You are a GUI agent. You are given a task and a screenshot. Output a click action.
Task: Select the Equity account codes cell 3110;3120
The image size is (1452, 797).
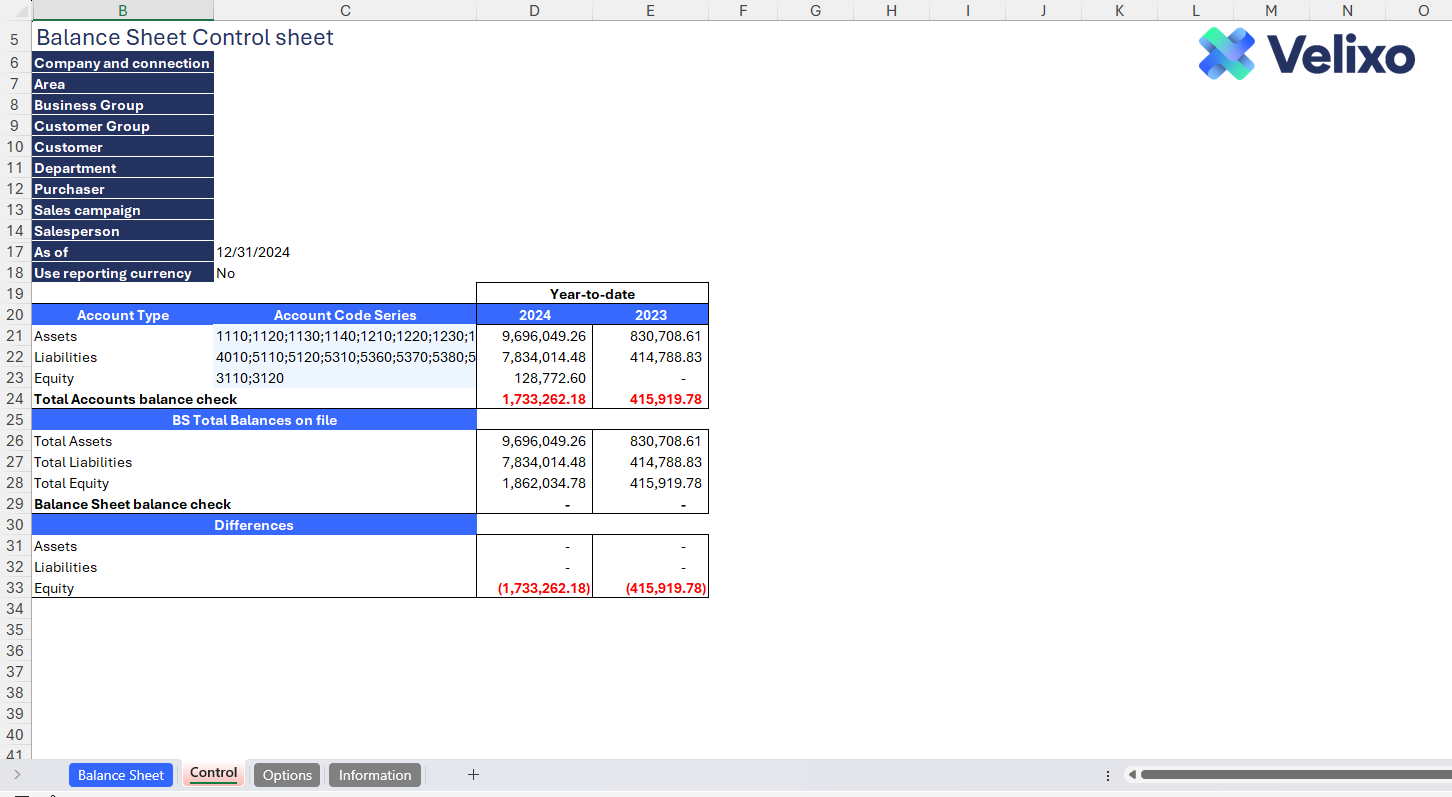click(x=344, y=378)
